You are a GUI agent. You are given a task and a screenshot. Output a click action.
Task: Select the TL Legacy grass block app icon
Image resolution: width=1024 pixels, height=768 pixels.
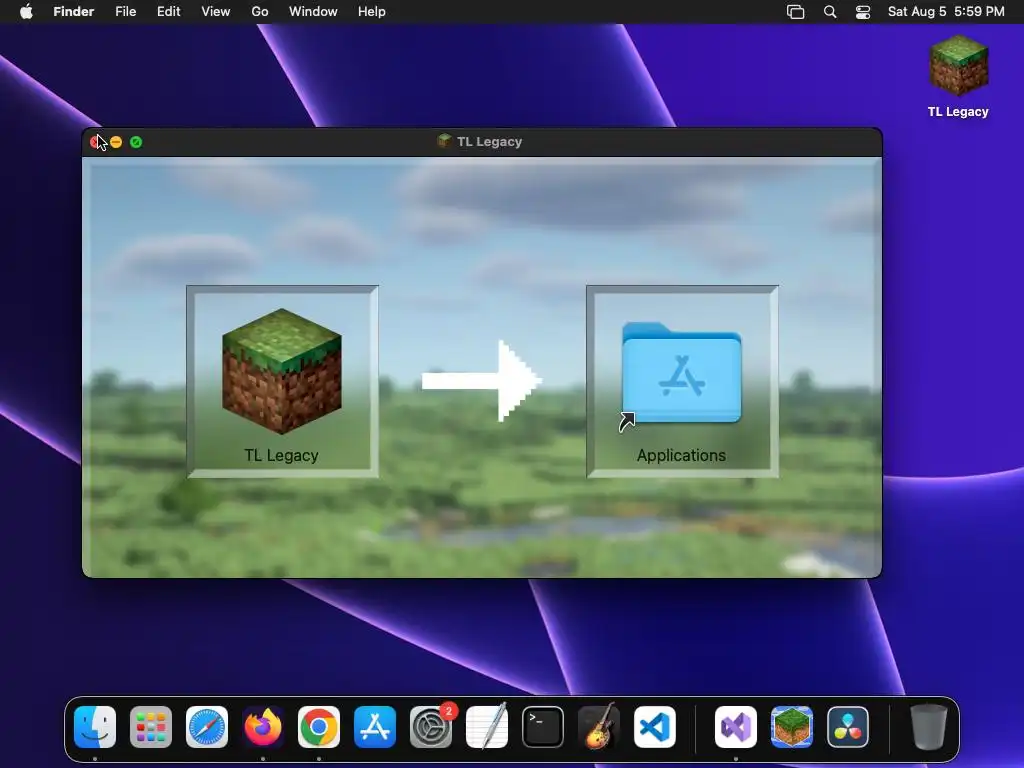click(x=281, y=370)
